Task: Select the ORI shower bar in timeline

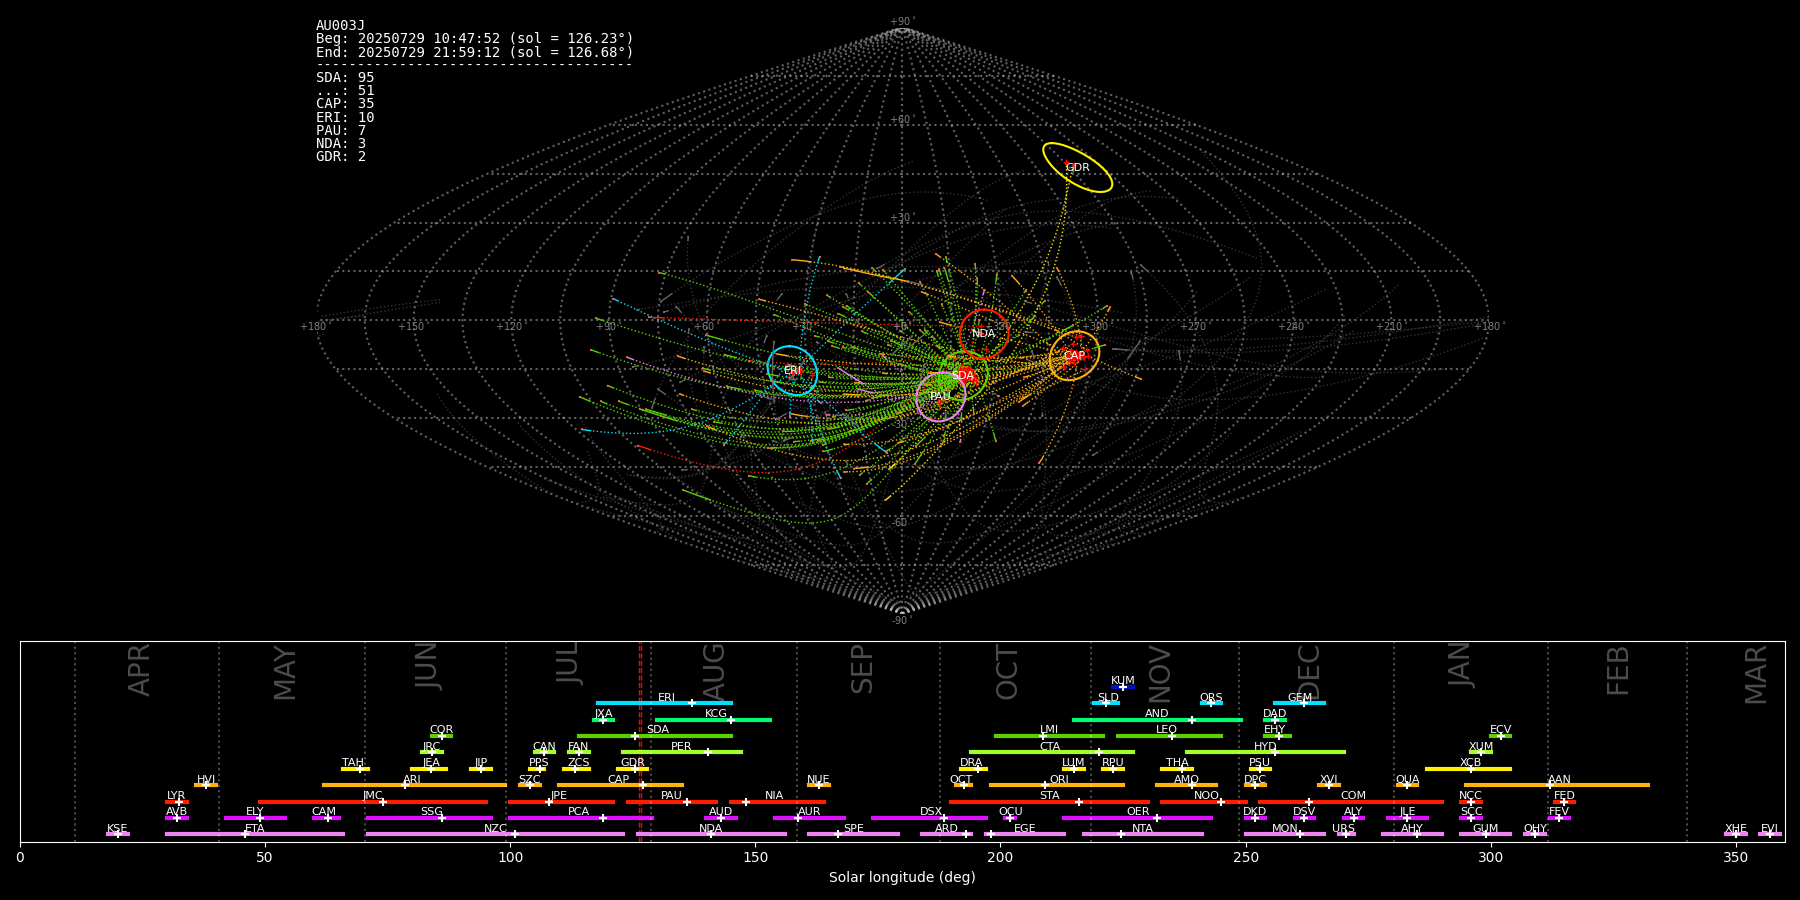Action: (1057, 785)
